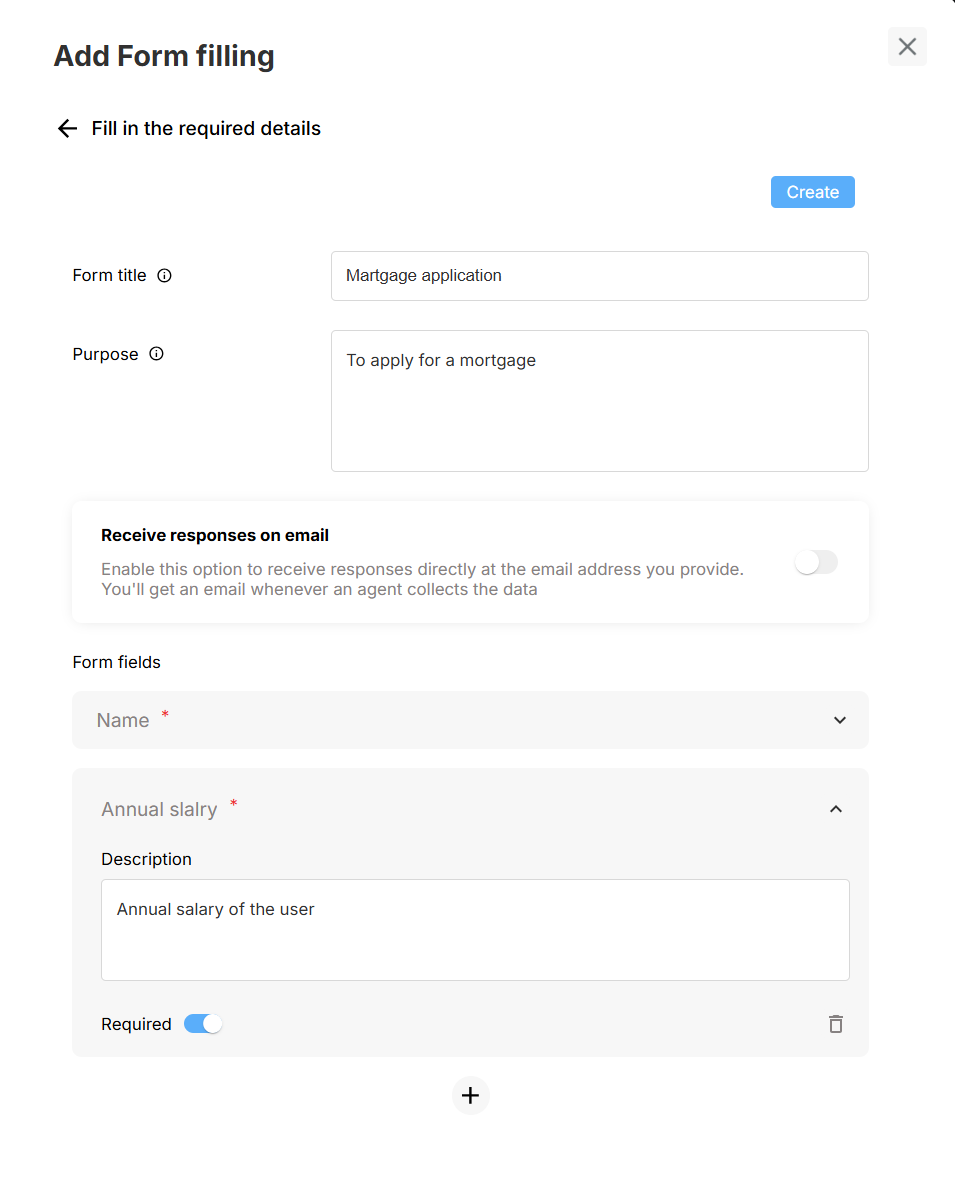Click the 'Annual slalry' field title

159,810
